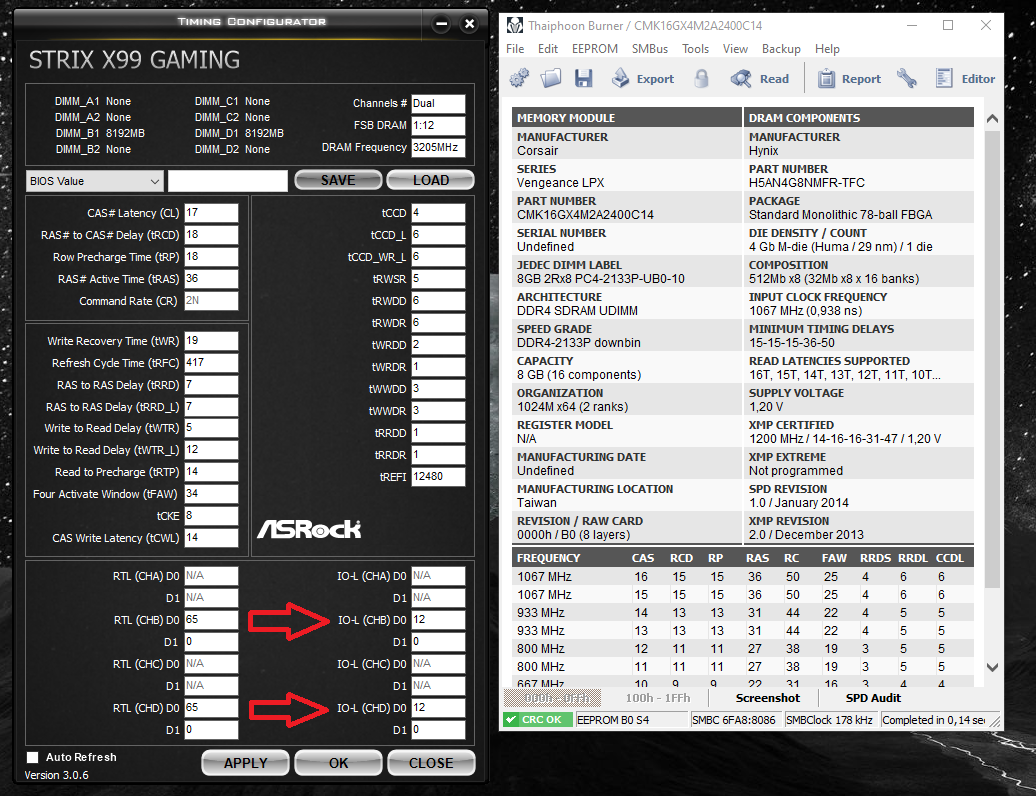Image resolution: width=1036 pixels, height=796 pixels.
Task: Click the tREFI value field
Action: click(x=438, y=476)
